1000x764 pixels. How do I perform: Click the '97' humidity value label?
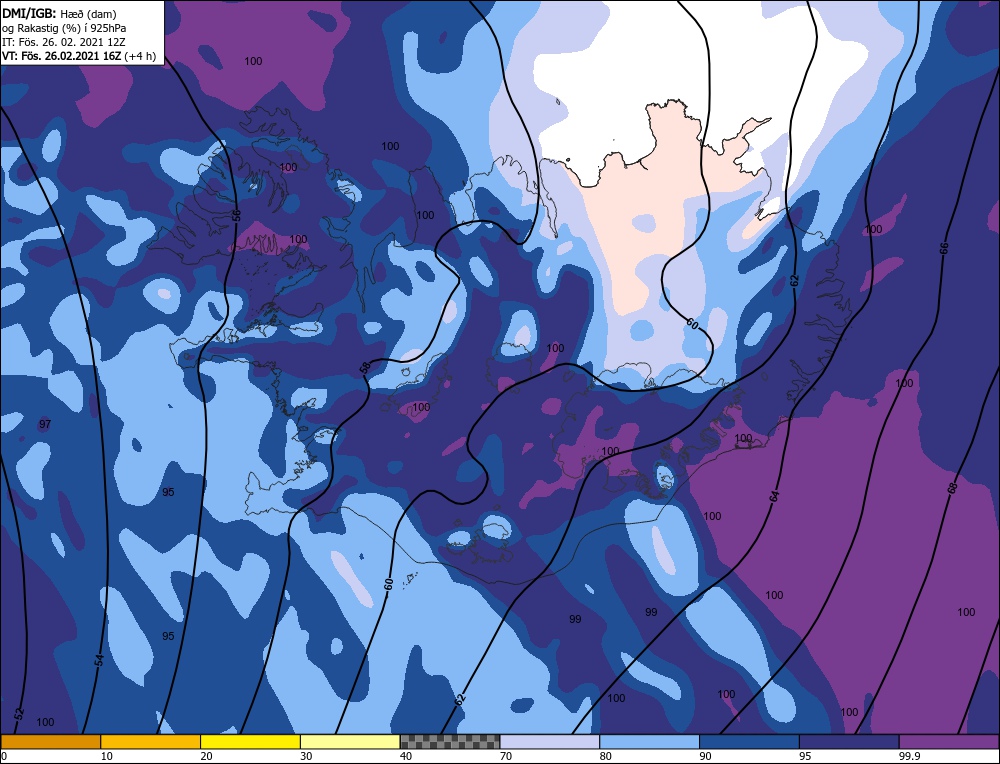(45, 424)
